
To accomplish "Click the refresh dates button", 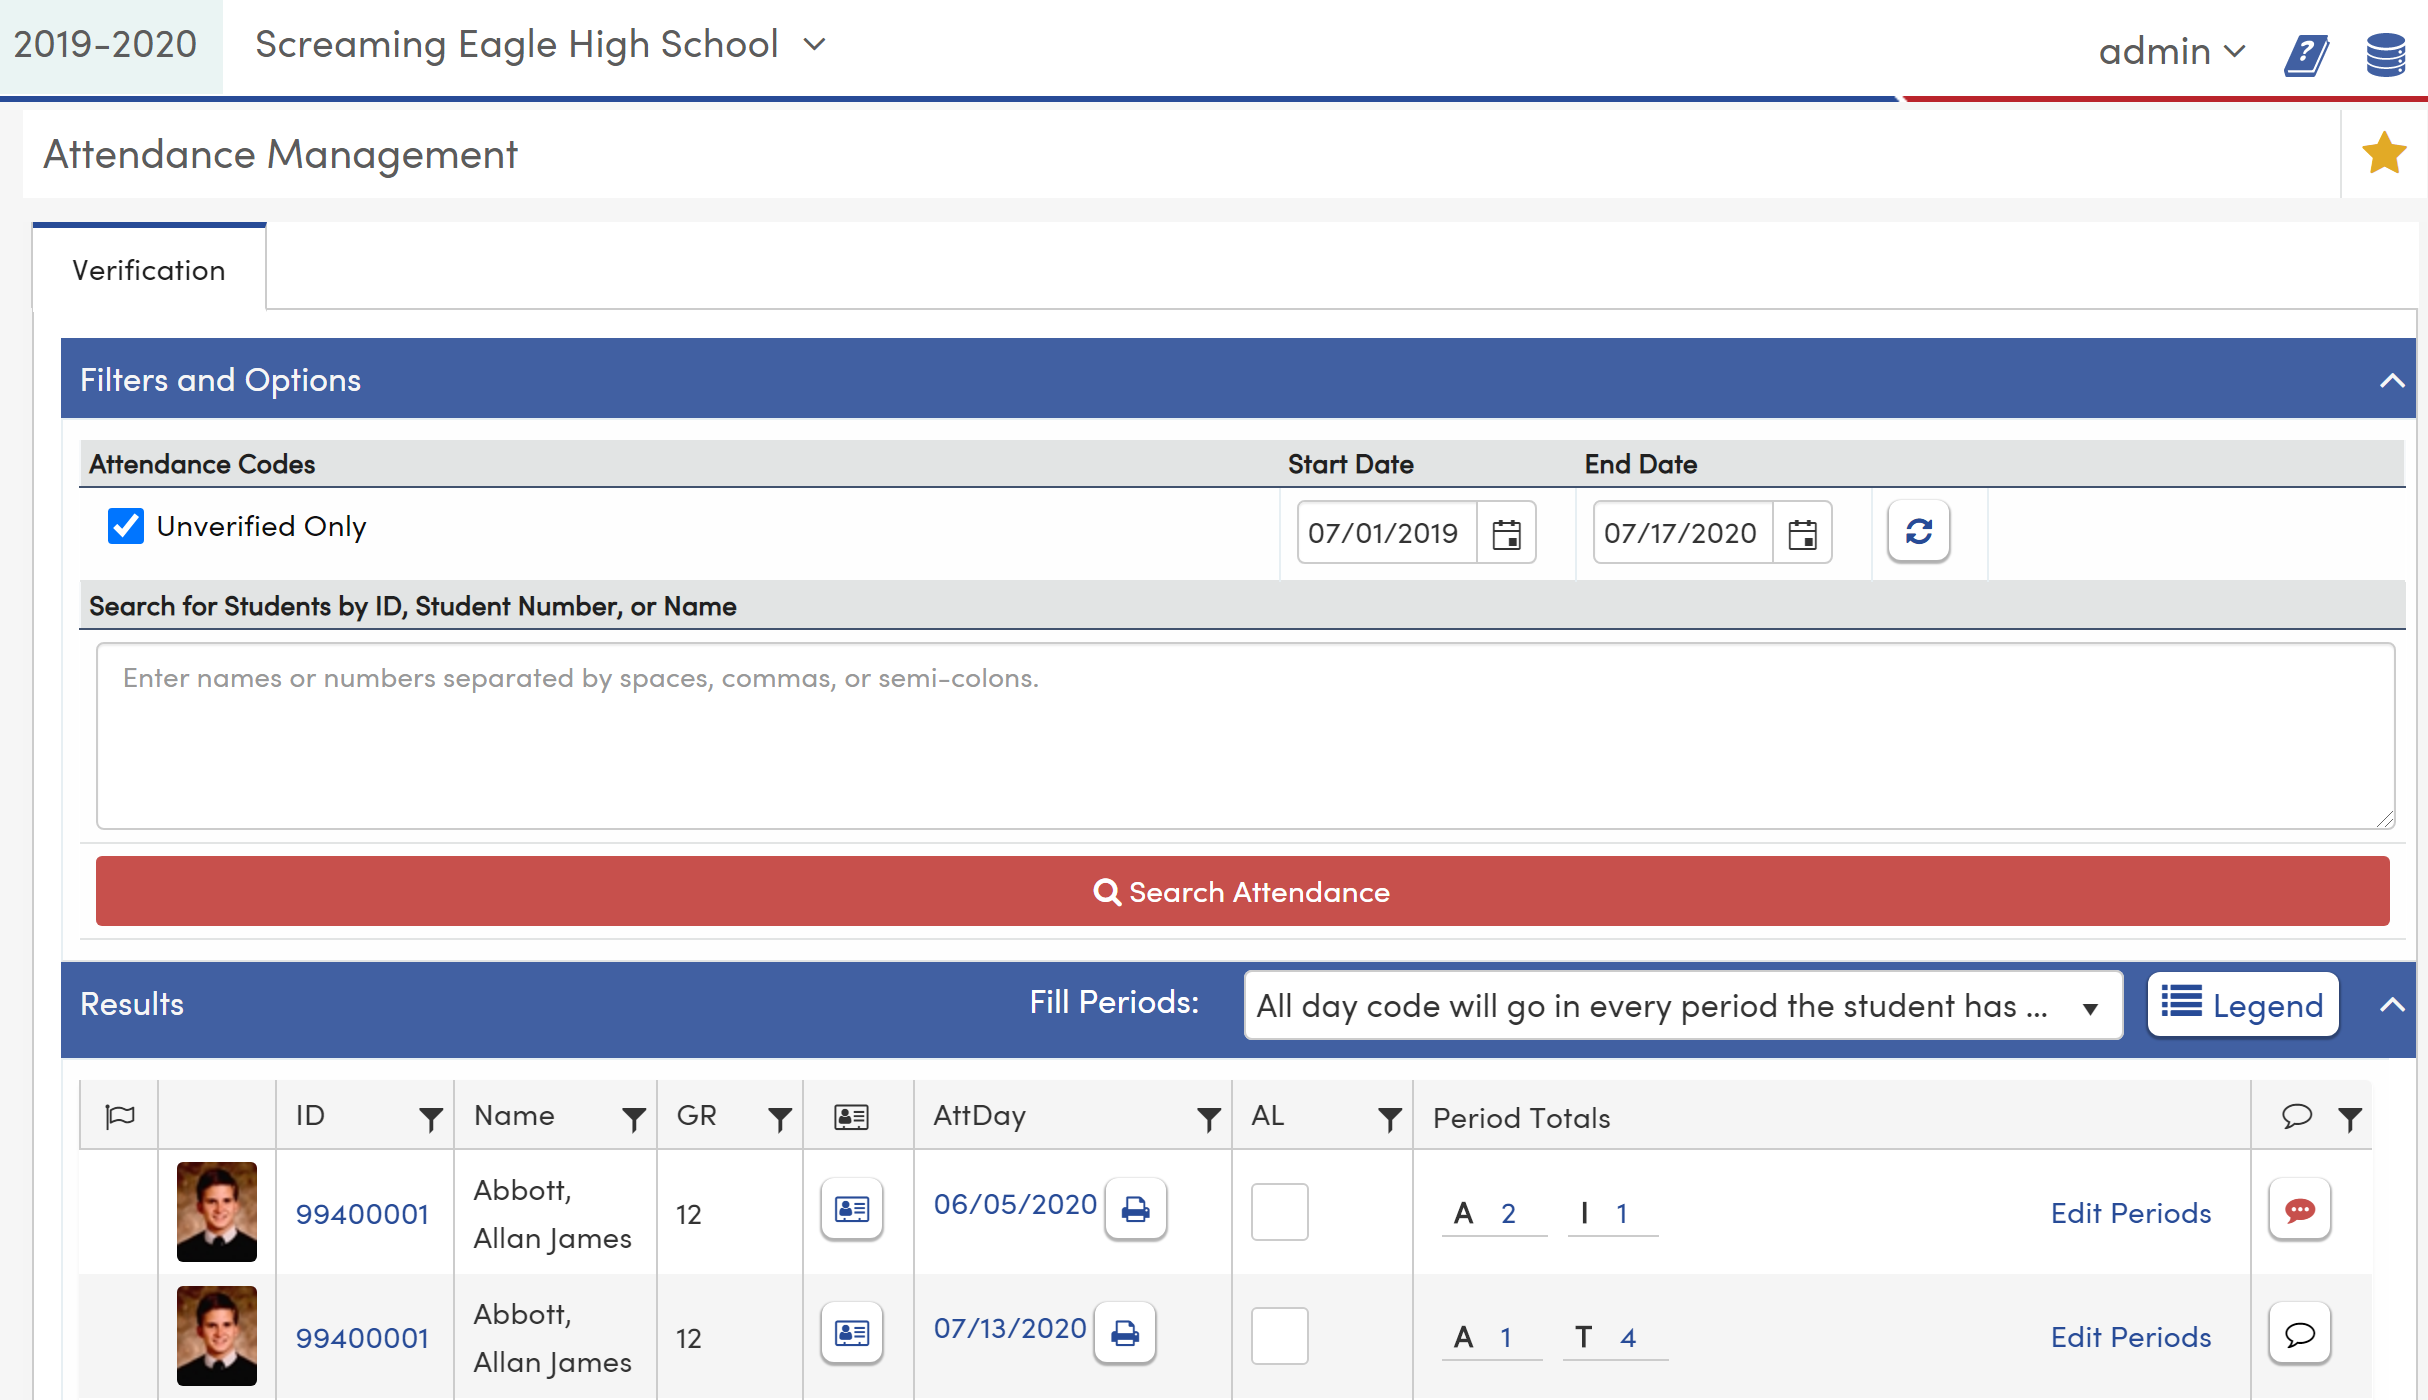I will click(1918, 531).
